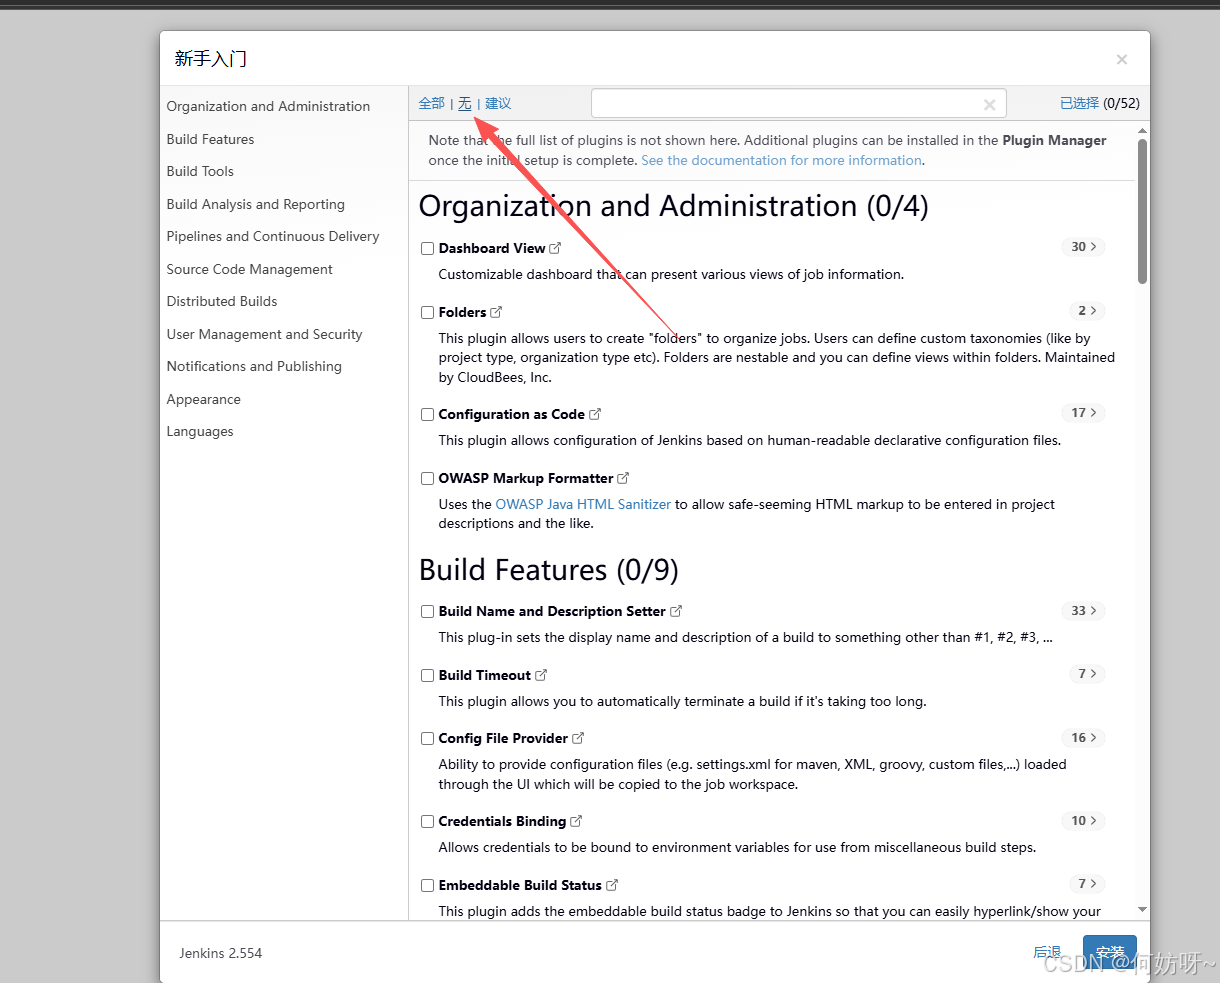Close the 新手入门 dialog

pos(1122,60)
